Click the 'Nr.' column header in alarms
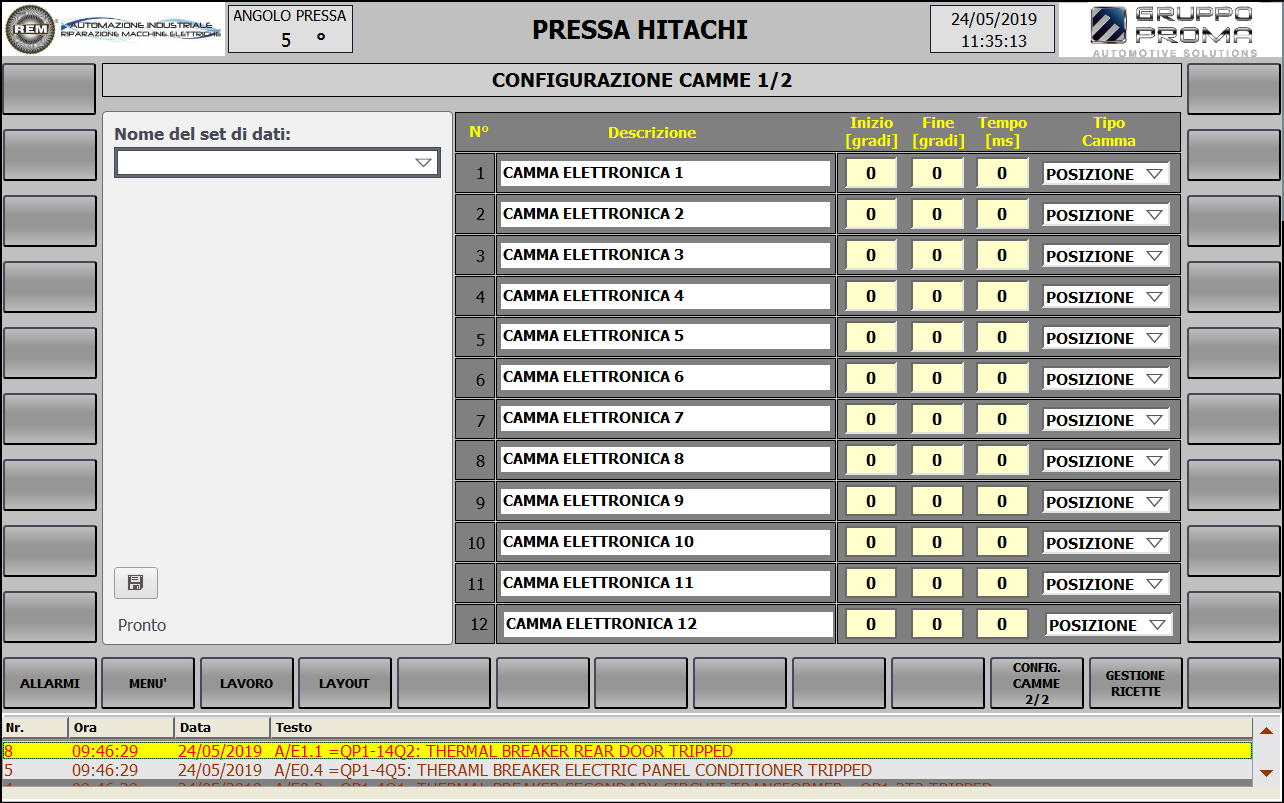 [35, 727]
